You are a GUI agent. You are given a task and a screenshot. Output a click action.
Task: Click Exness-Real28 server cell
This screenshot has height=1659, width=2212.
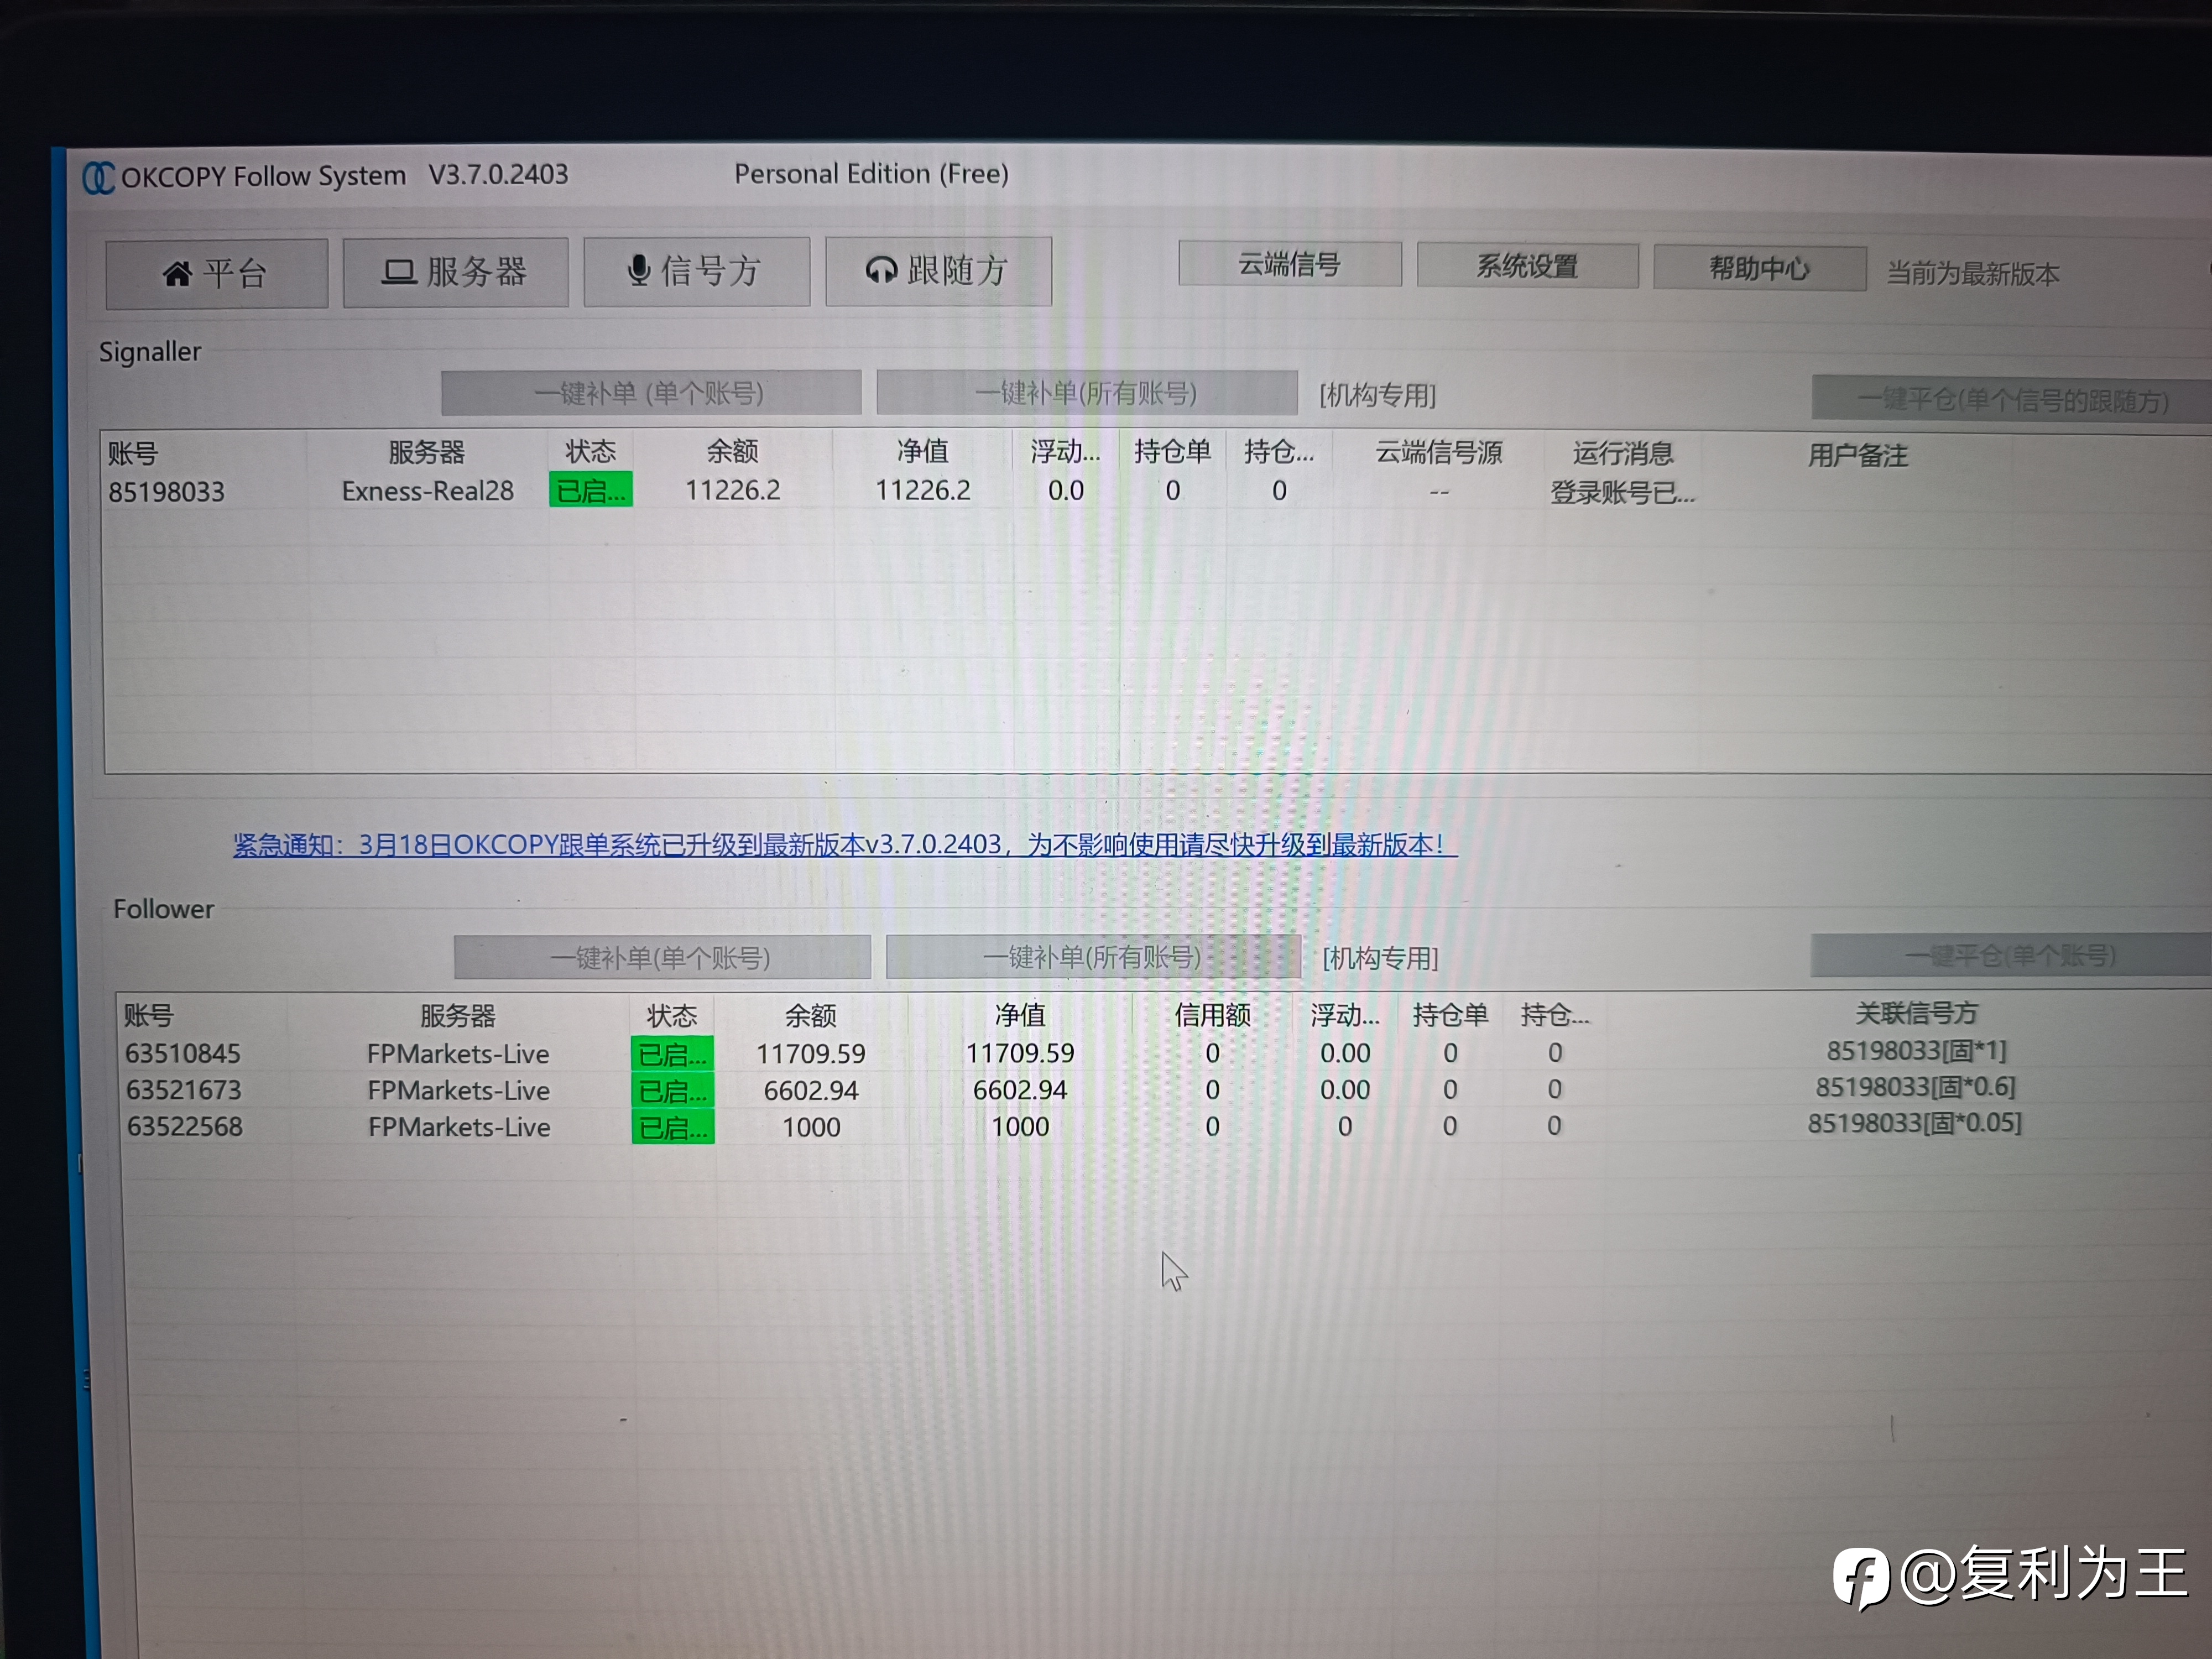click(x=427, y=491)
